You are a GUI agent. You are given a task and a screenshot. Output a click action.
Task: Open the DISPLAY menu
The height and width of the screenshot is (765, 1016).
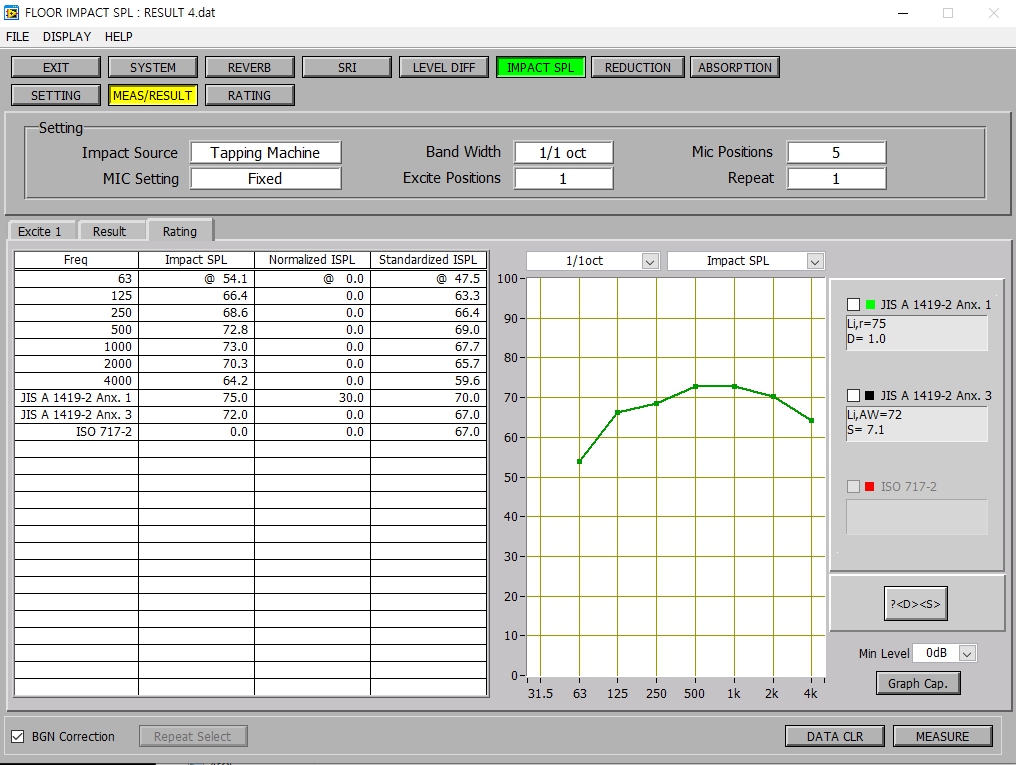pyautogui.click(x=67, y=37)
